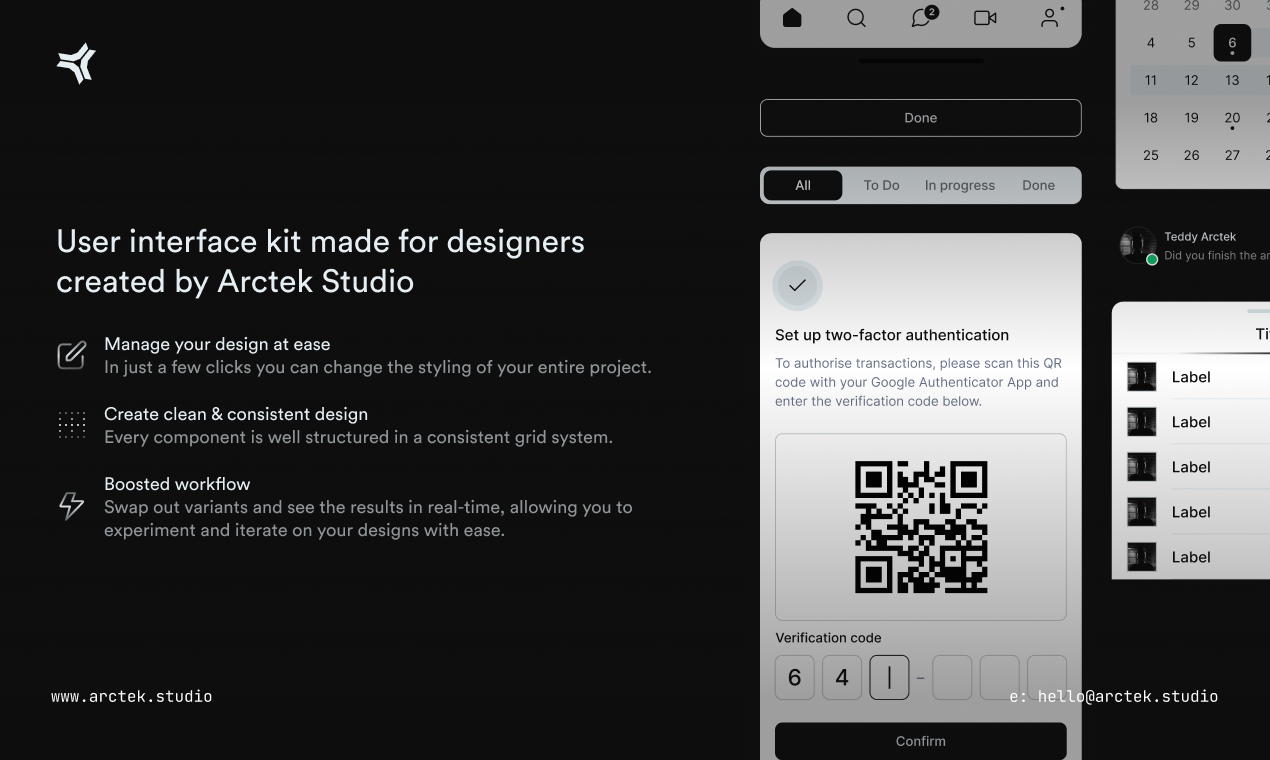1270x760 pixels.
Task: Click the fourth Label list row
Action: point(1191,512)
